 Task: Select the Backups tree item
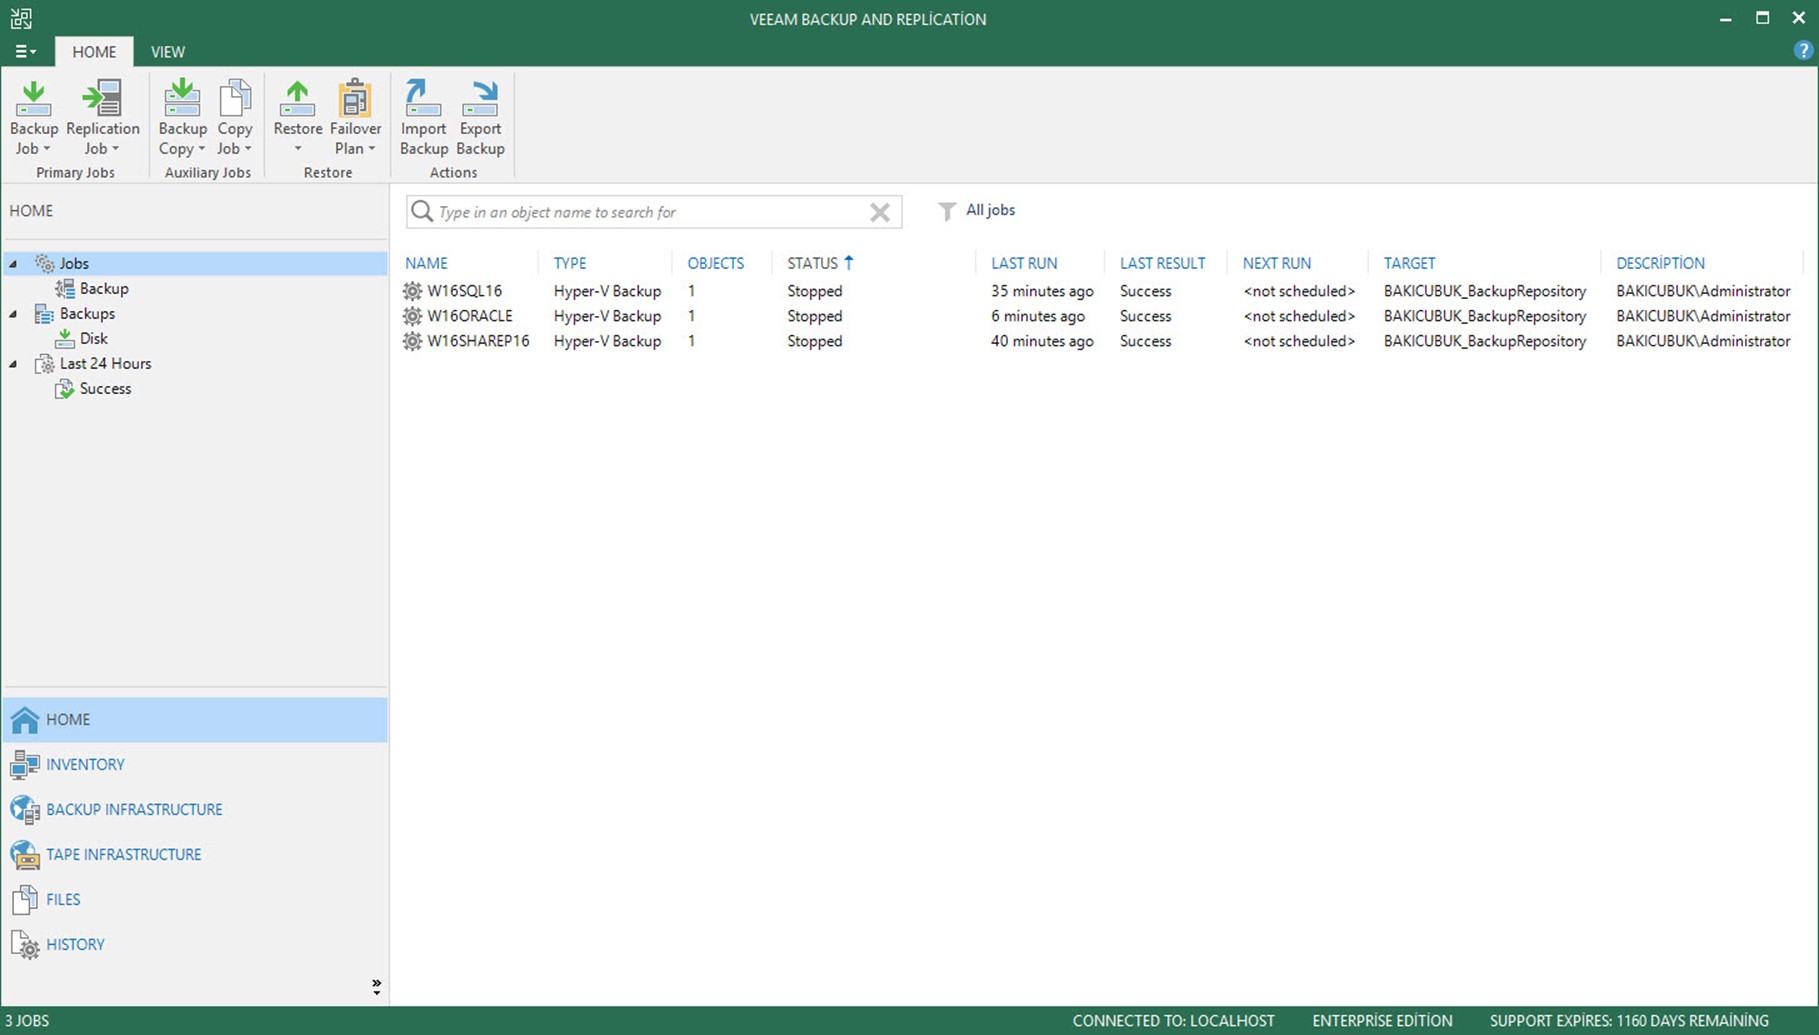click(87, 314)
